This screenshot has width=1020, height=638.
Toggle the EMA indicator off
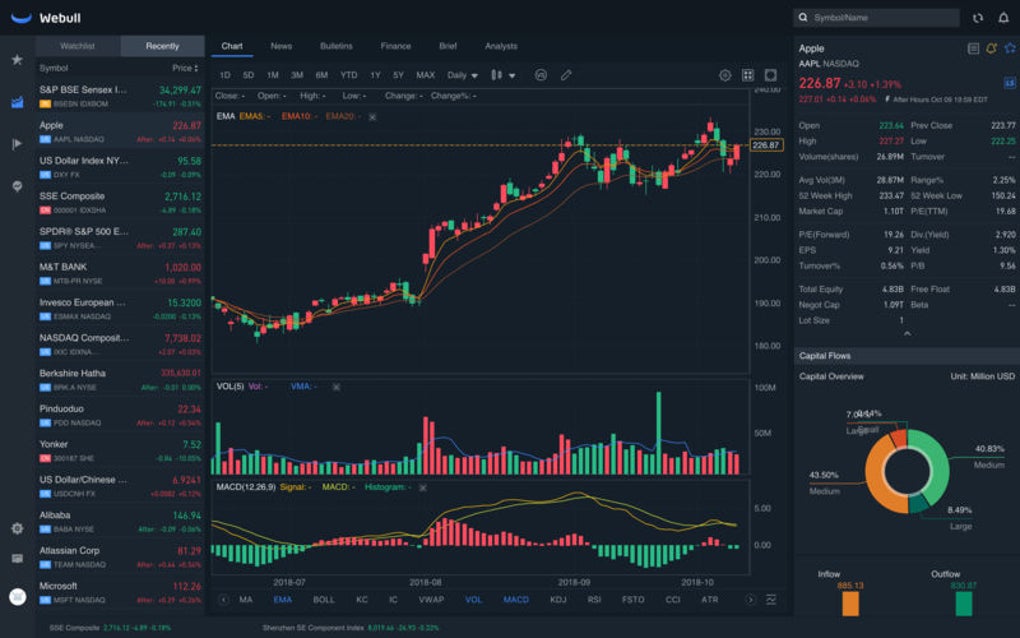tap(282, 600)
